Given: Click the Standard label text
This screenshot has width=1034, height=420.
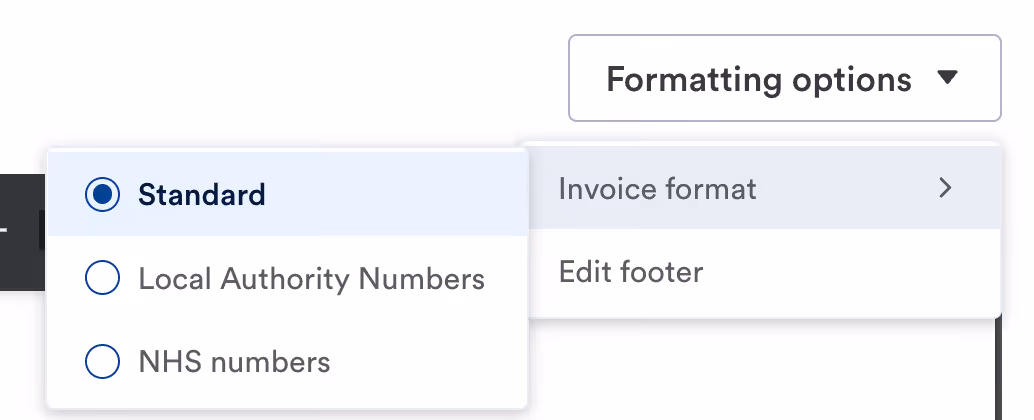Looking at the screenshot, I should (202, 194).
